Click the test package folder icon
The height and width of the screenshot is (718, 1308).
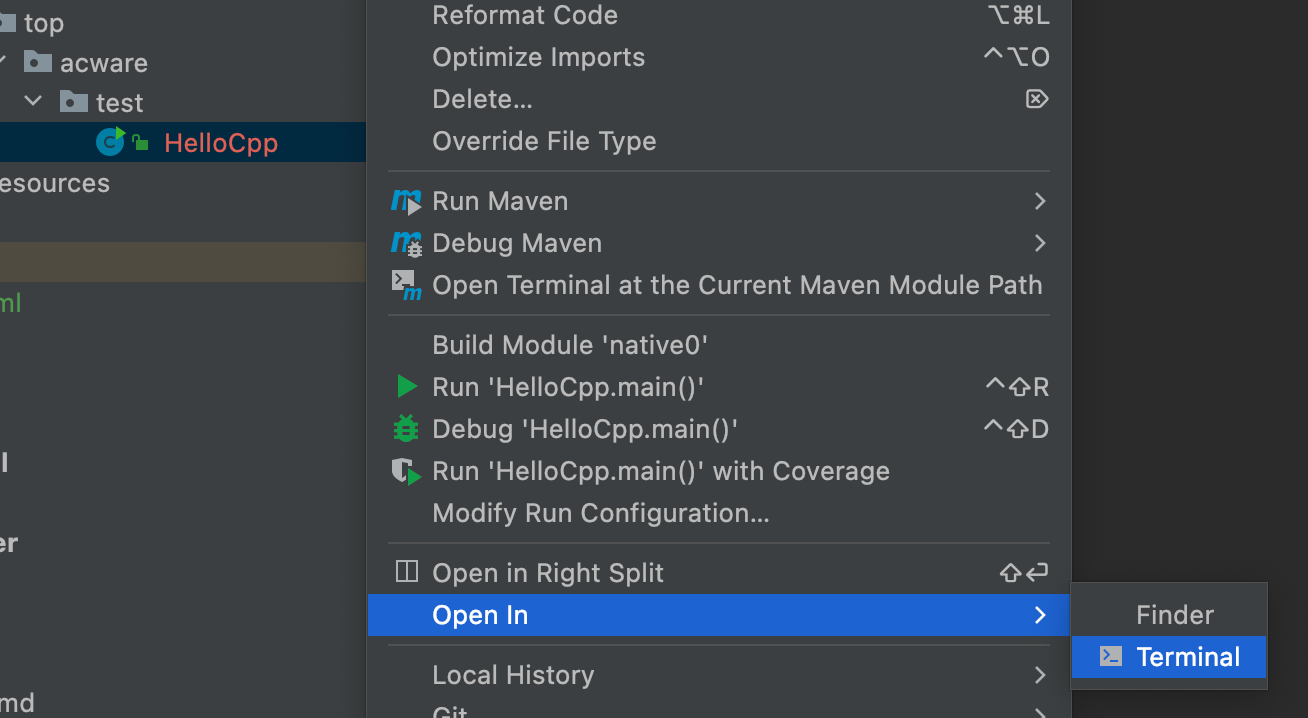pos(73,101)
